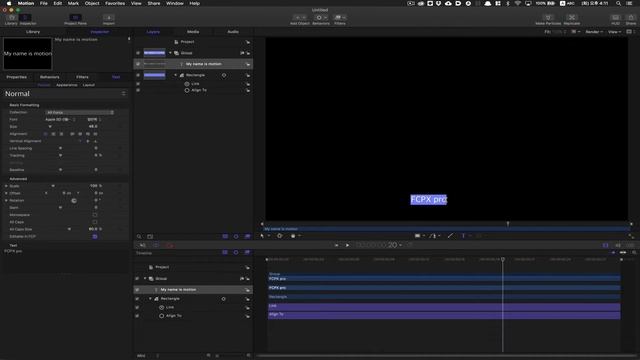The height and width of the screenshot is (360, 640).
Task: Click the Replicate toolbar icon
Action: (571, 19)
